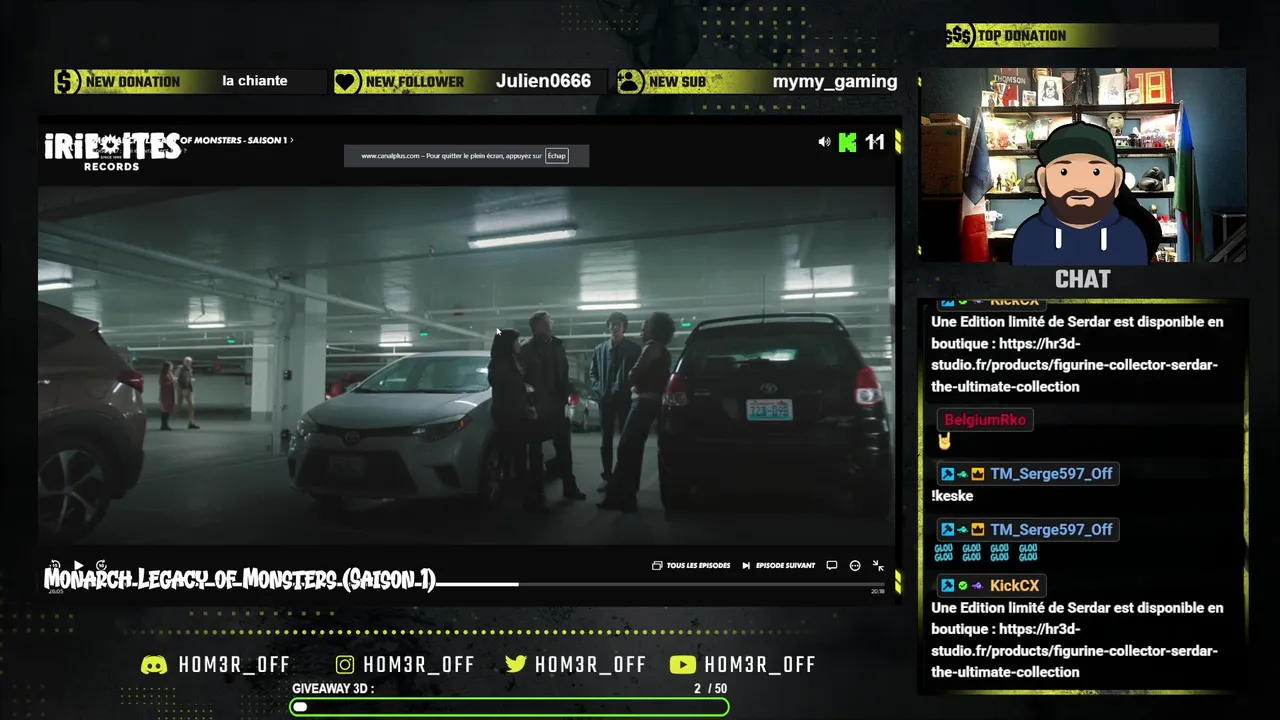This screenshot has width=1280, height=720.
Task: Click the Discord icon beside H0M3R_OFF
Action: click(x=154, y=664)
